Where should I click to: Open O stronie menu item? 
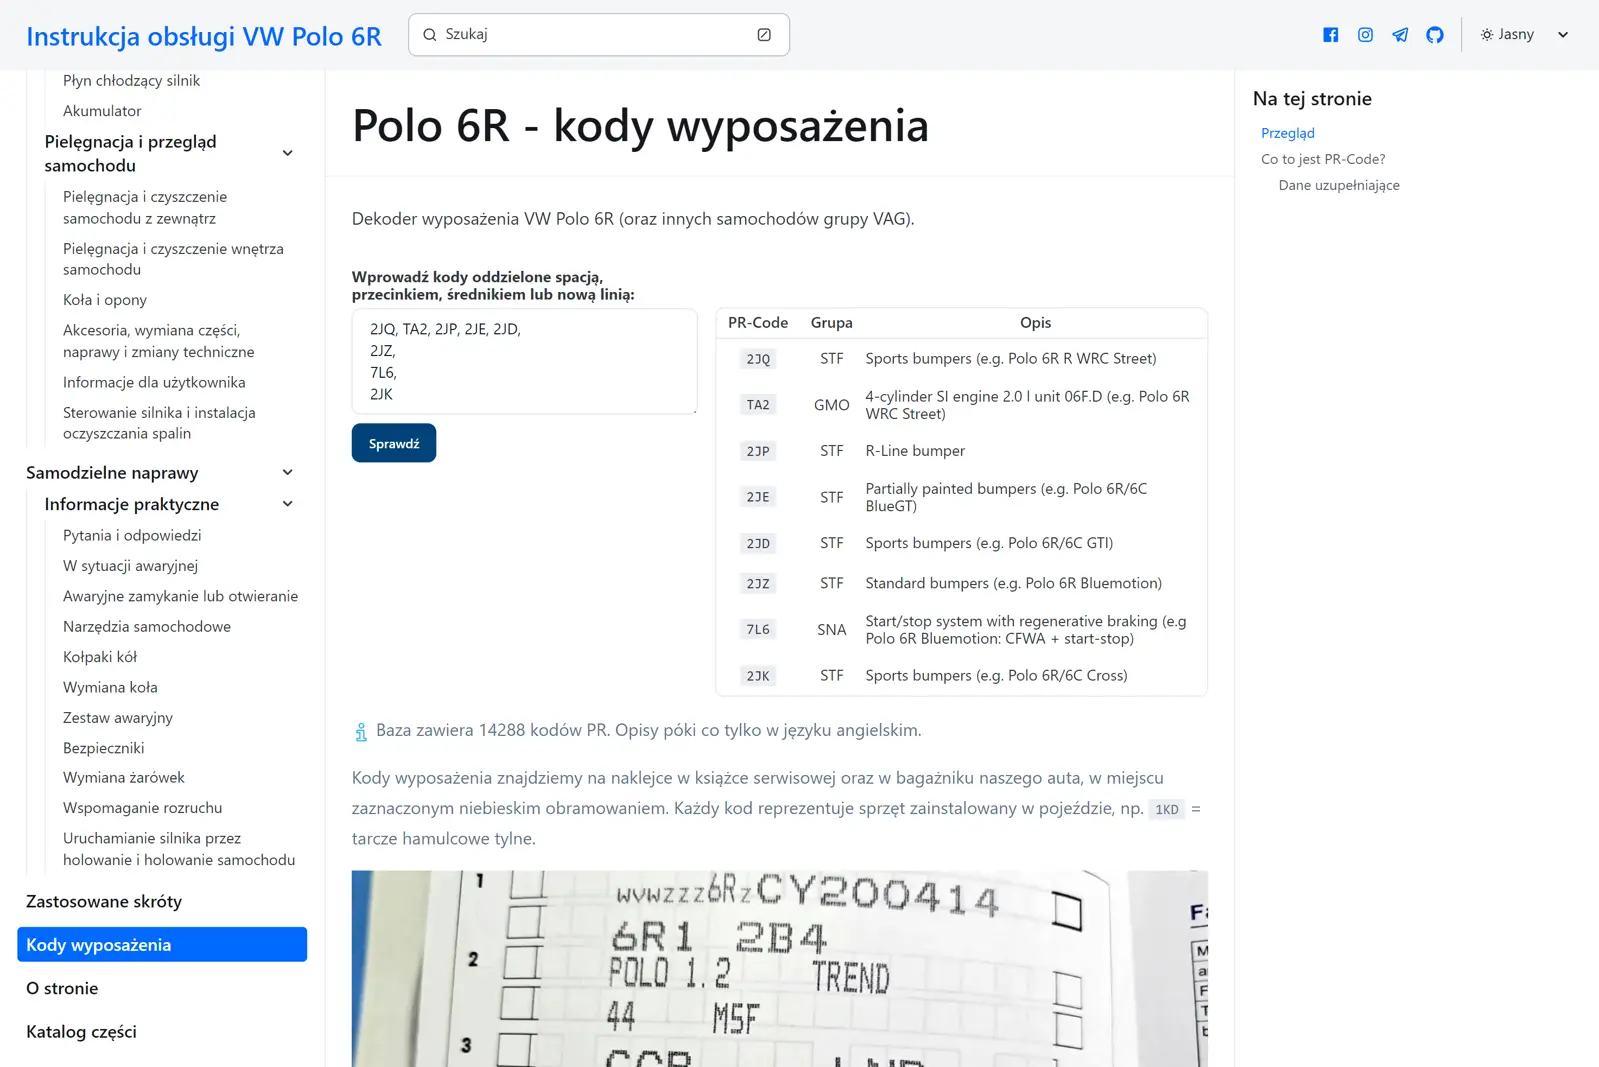click(62, 988)
